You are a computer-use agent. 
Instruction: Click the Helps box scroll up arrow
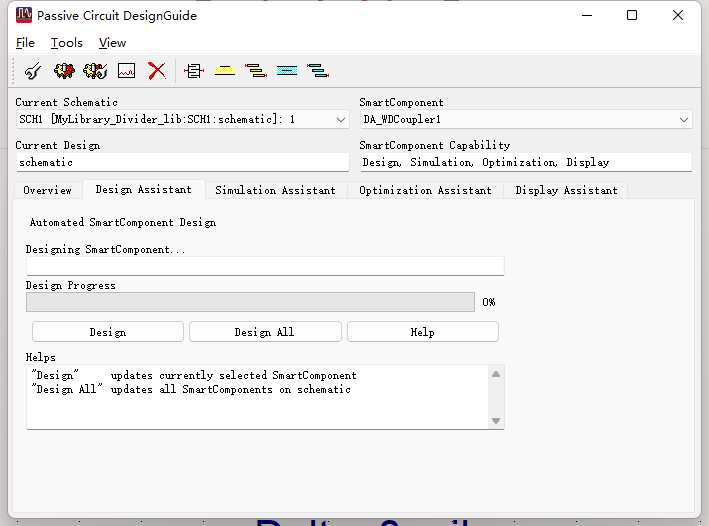496,374
